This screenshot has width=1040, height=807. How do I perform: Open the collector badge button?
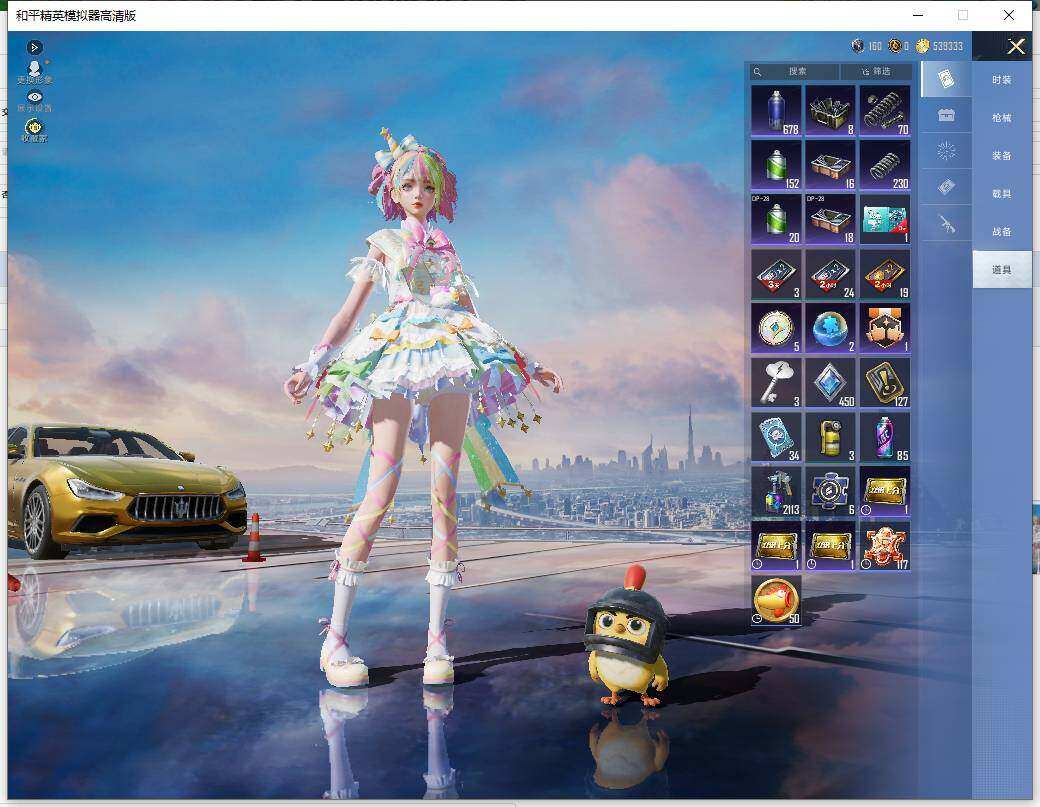tap(34, 130)
